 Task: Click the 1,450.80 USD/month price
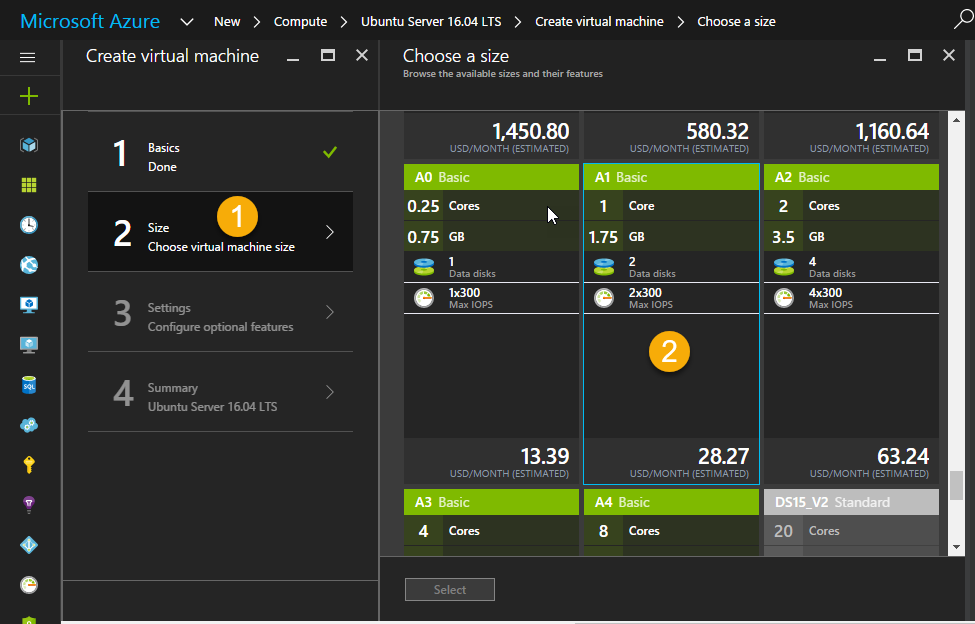(530, 132)
